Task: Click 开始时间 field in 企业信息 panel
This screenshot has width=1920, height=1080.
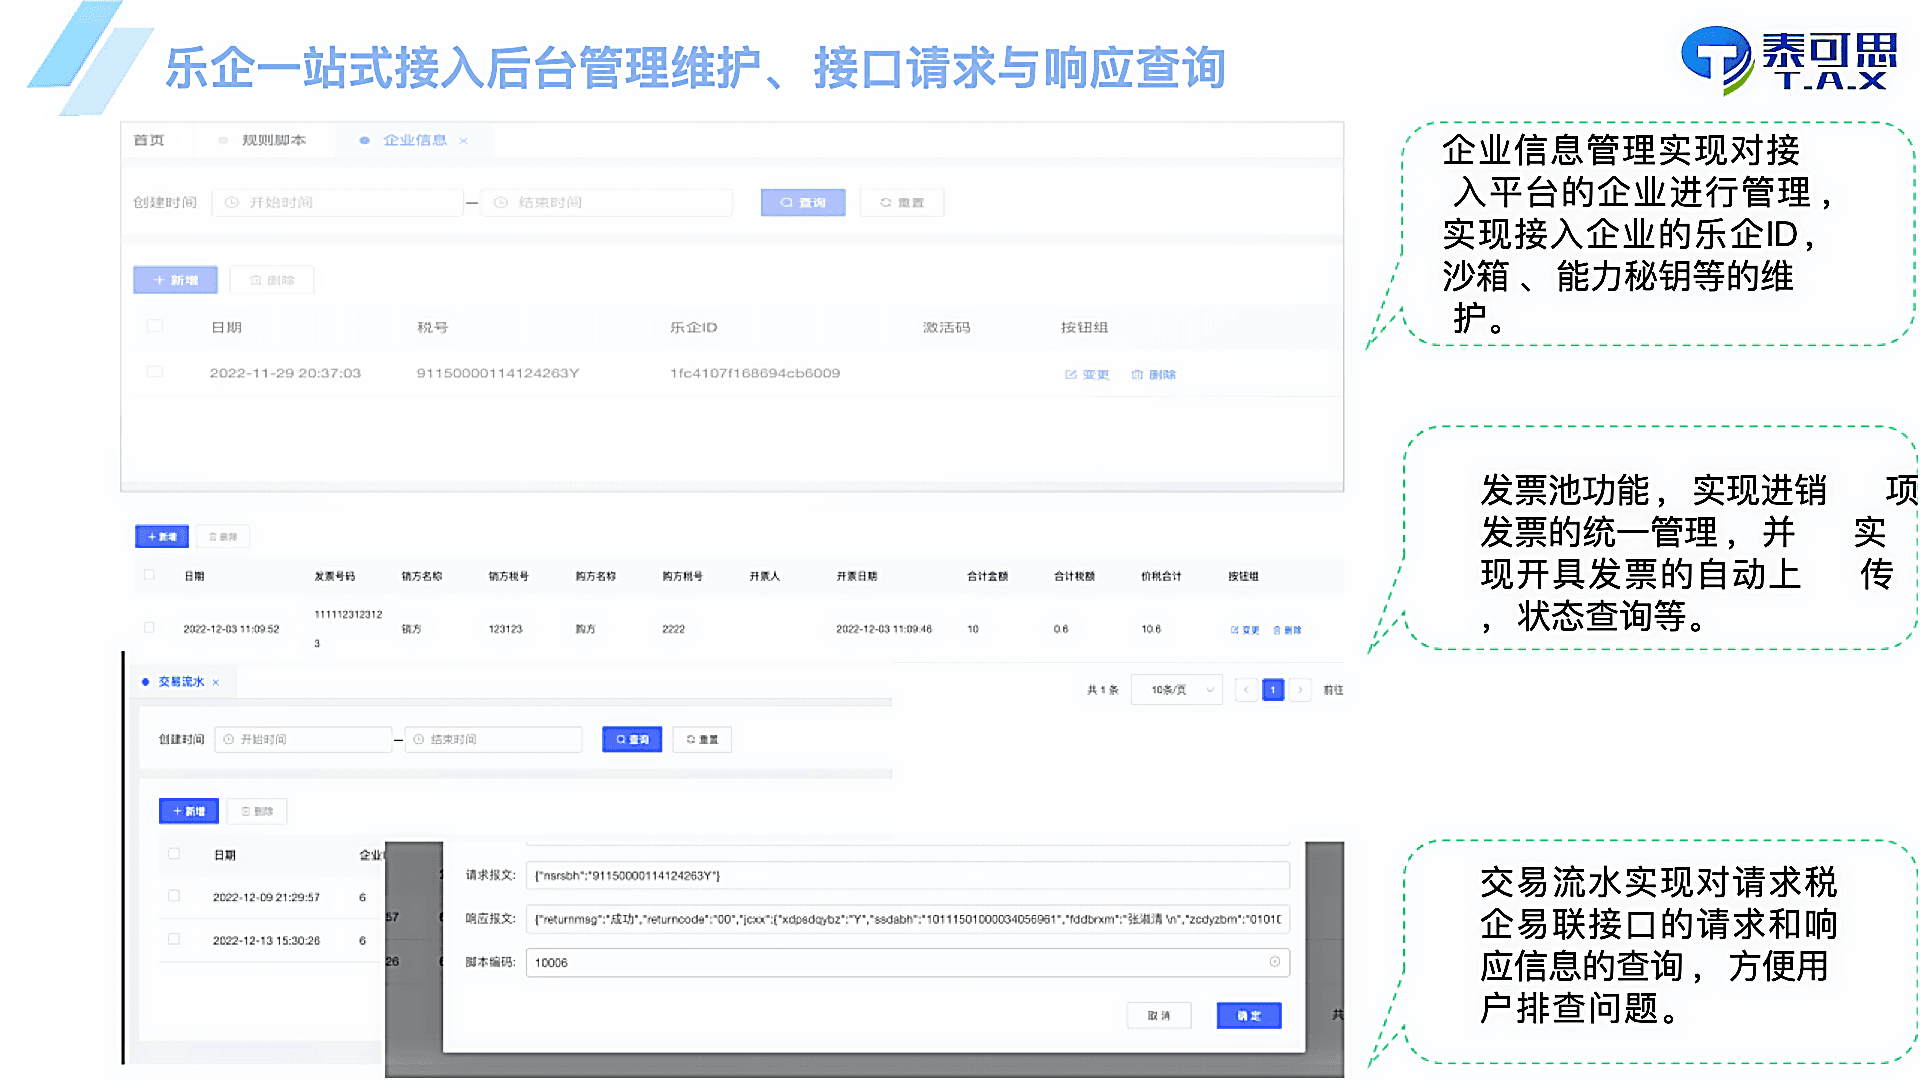Action: (x=338, y=202)
